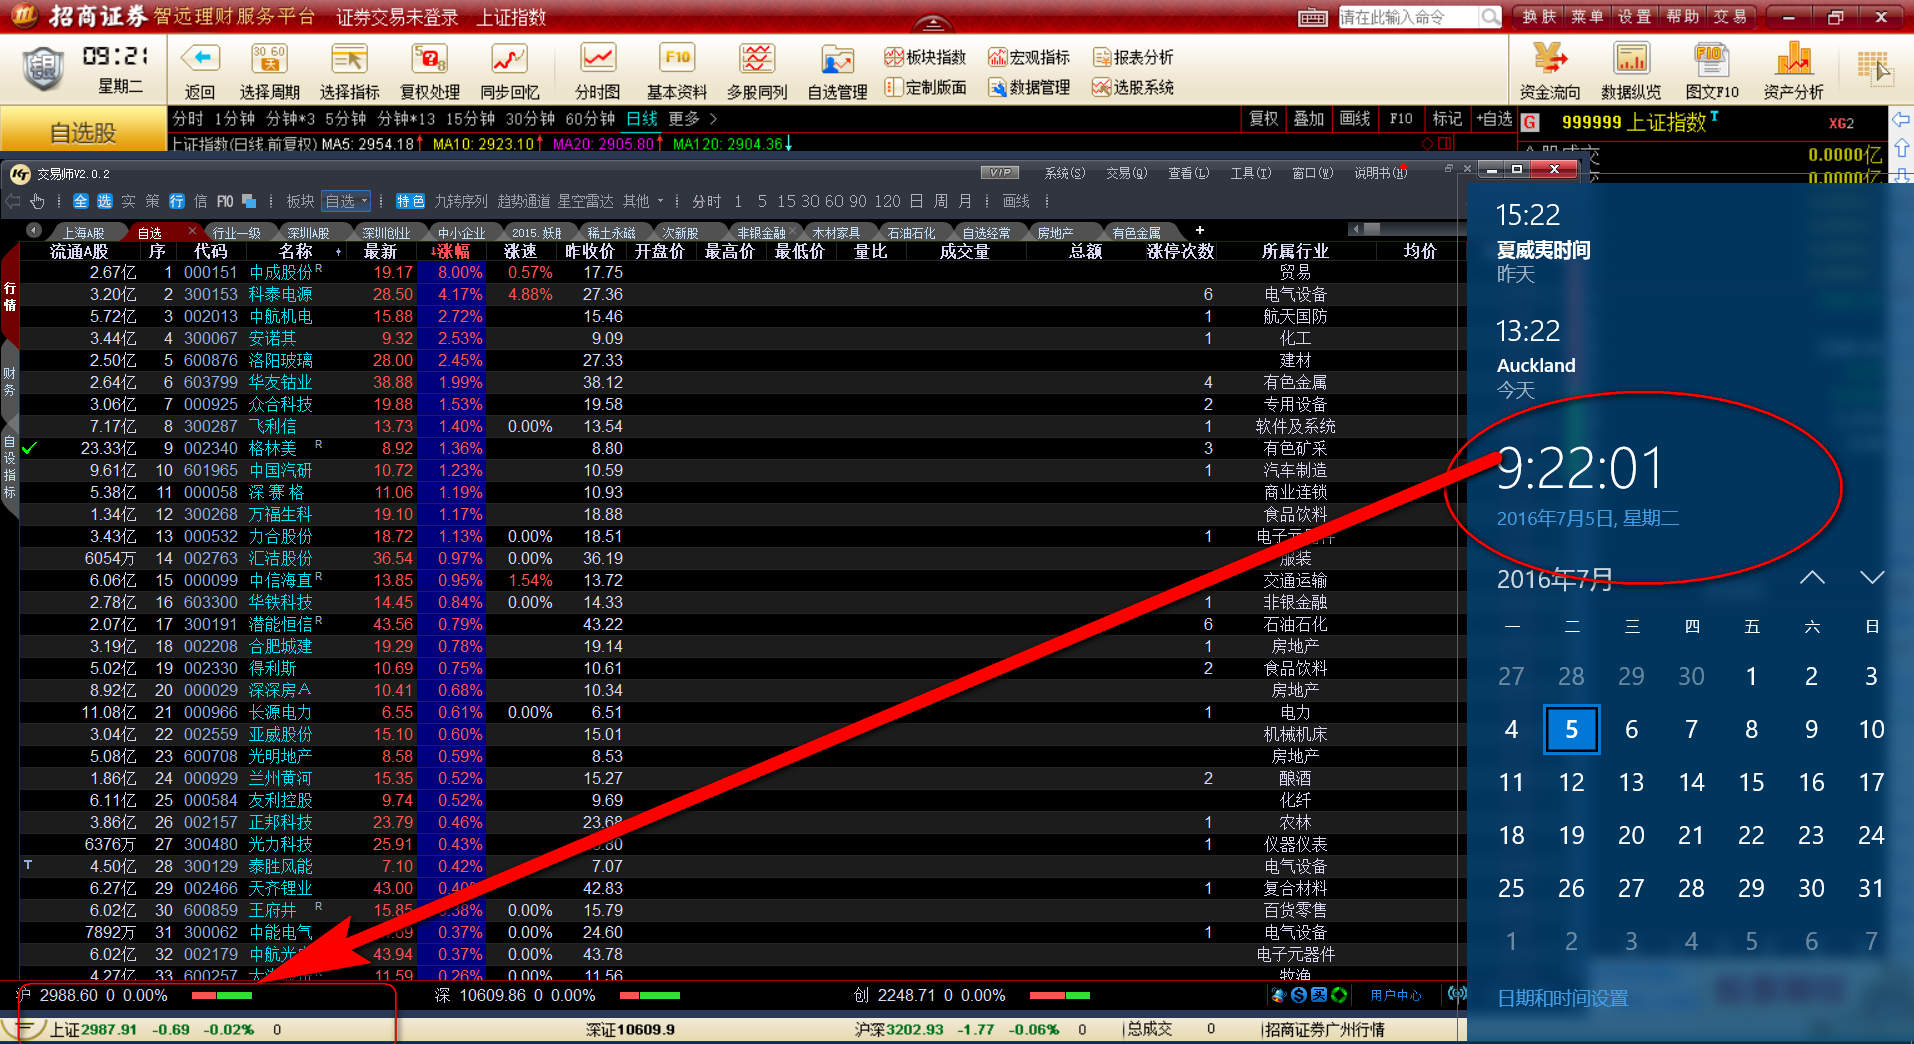Viewport: 1914px width, 1044px height.
Task: Click the +自选 button
Action: tap(1494, 119)
